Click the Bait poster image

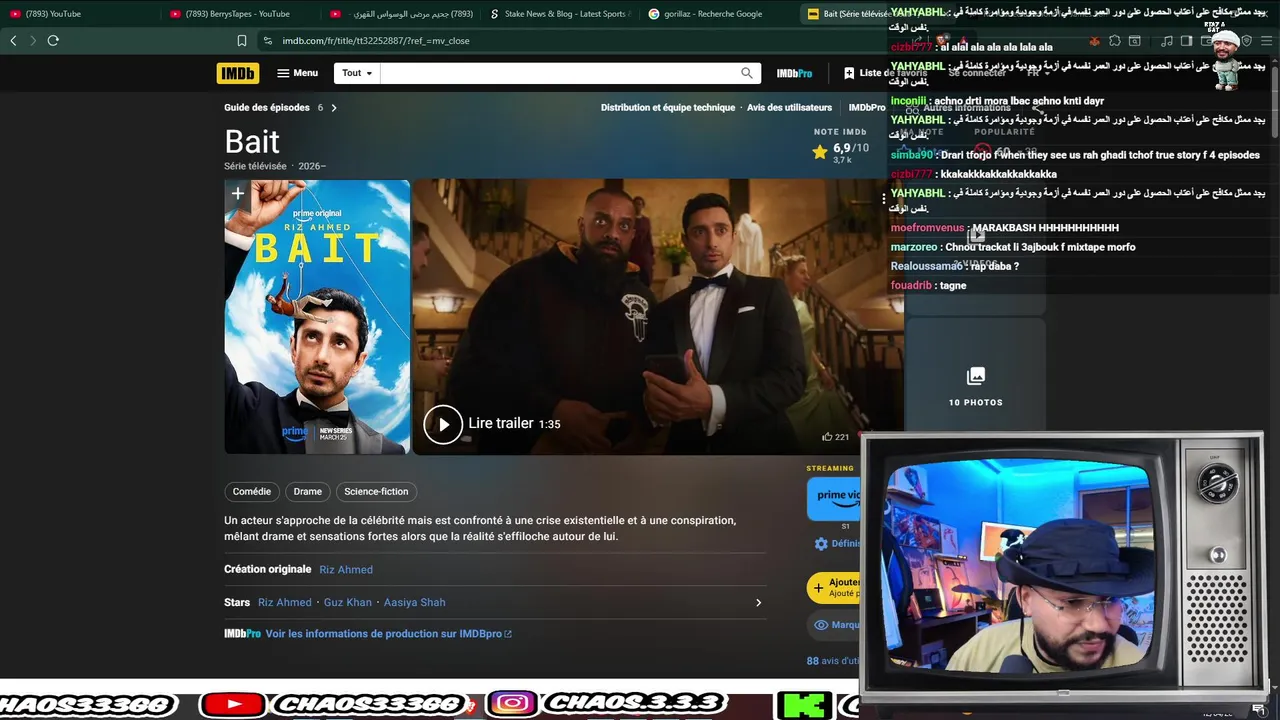click(x=317, y=317)
